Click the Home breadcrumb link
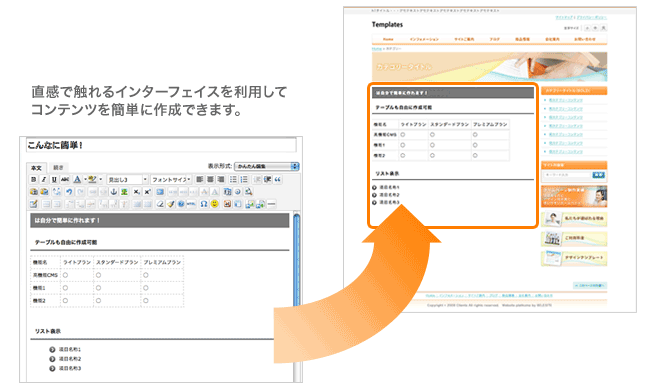The image size is (660, 390). (x=377, y=49)
